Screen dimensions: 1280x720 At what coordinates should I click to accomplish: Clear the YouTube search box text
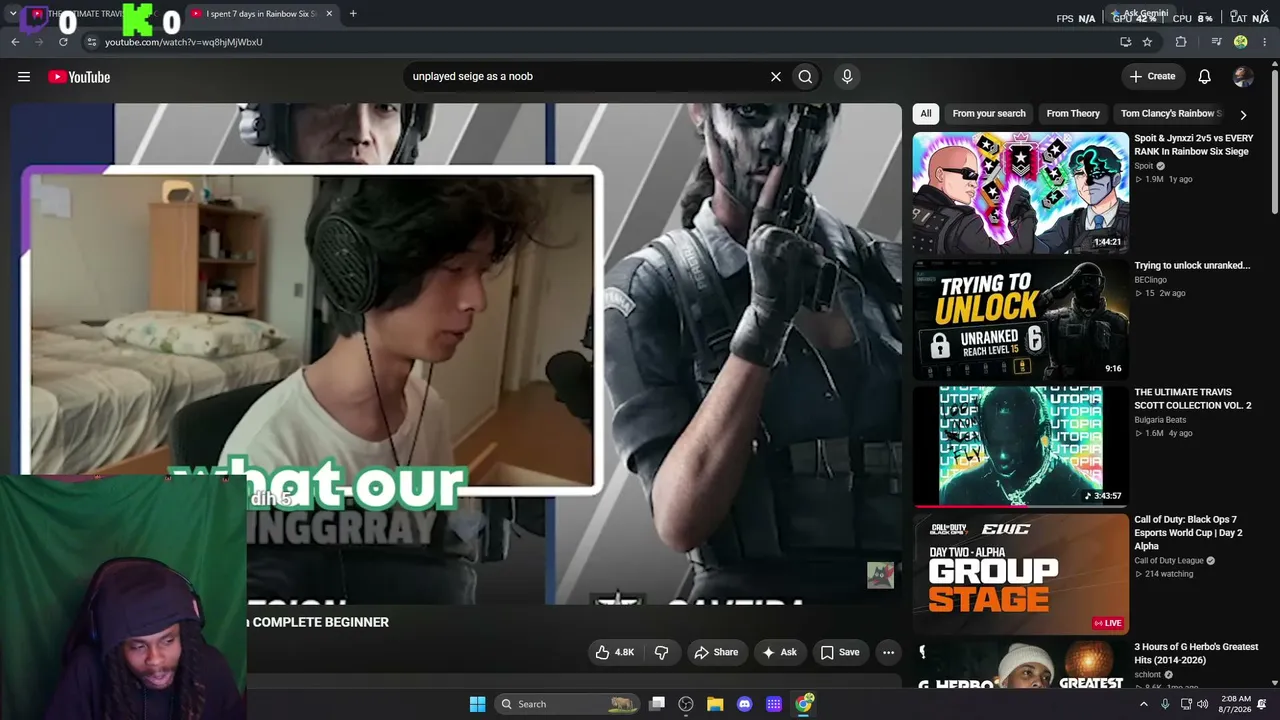click(x=775, y=77)
